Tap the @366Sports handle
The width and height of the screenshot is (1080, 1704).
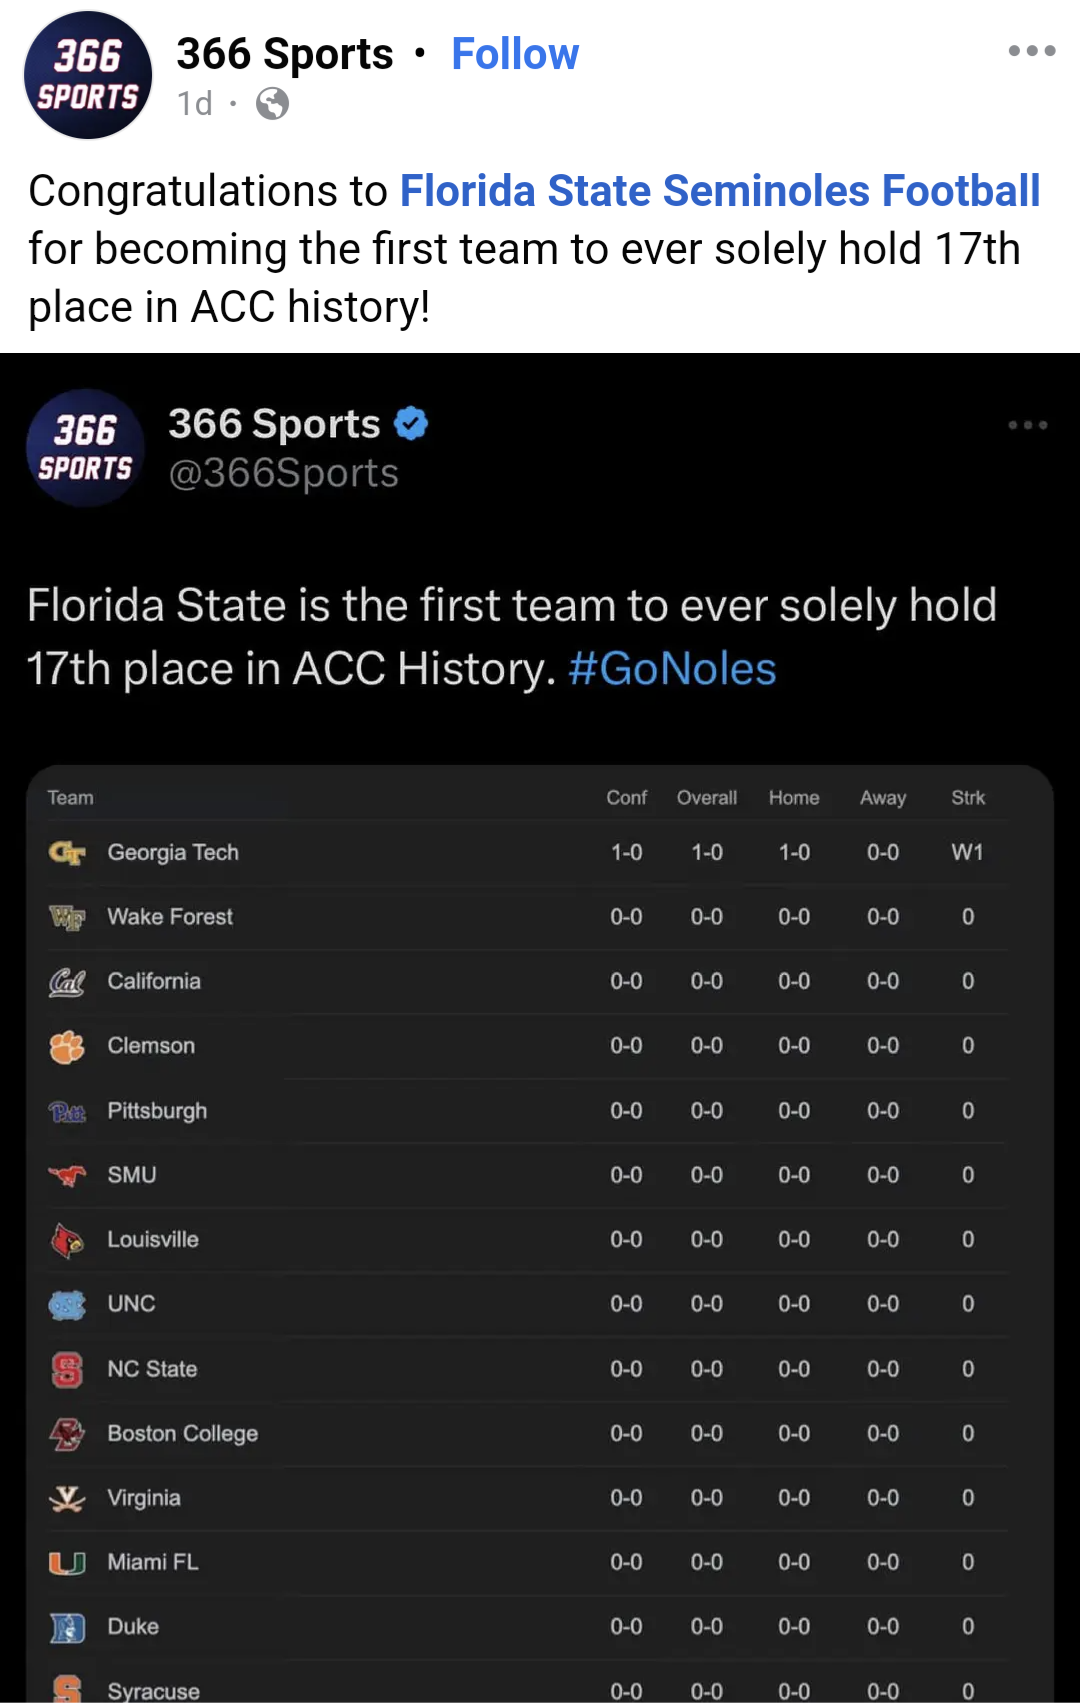click(284, 473)
